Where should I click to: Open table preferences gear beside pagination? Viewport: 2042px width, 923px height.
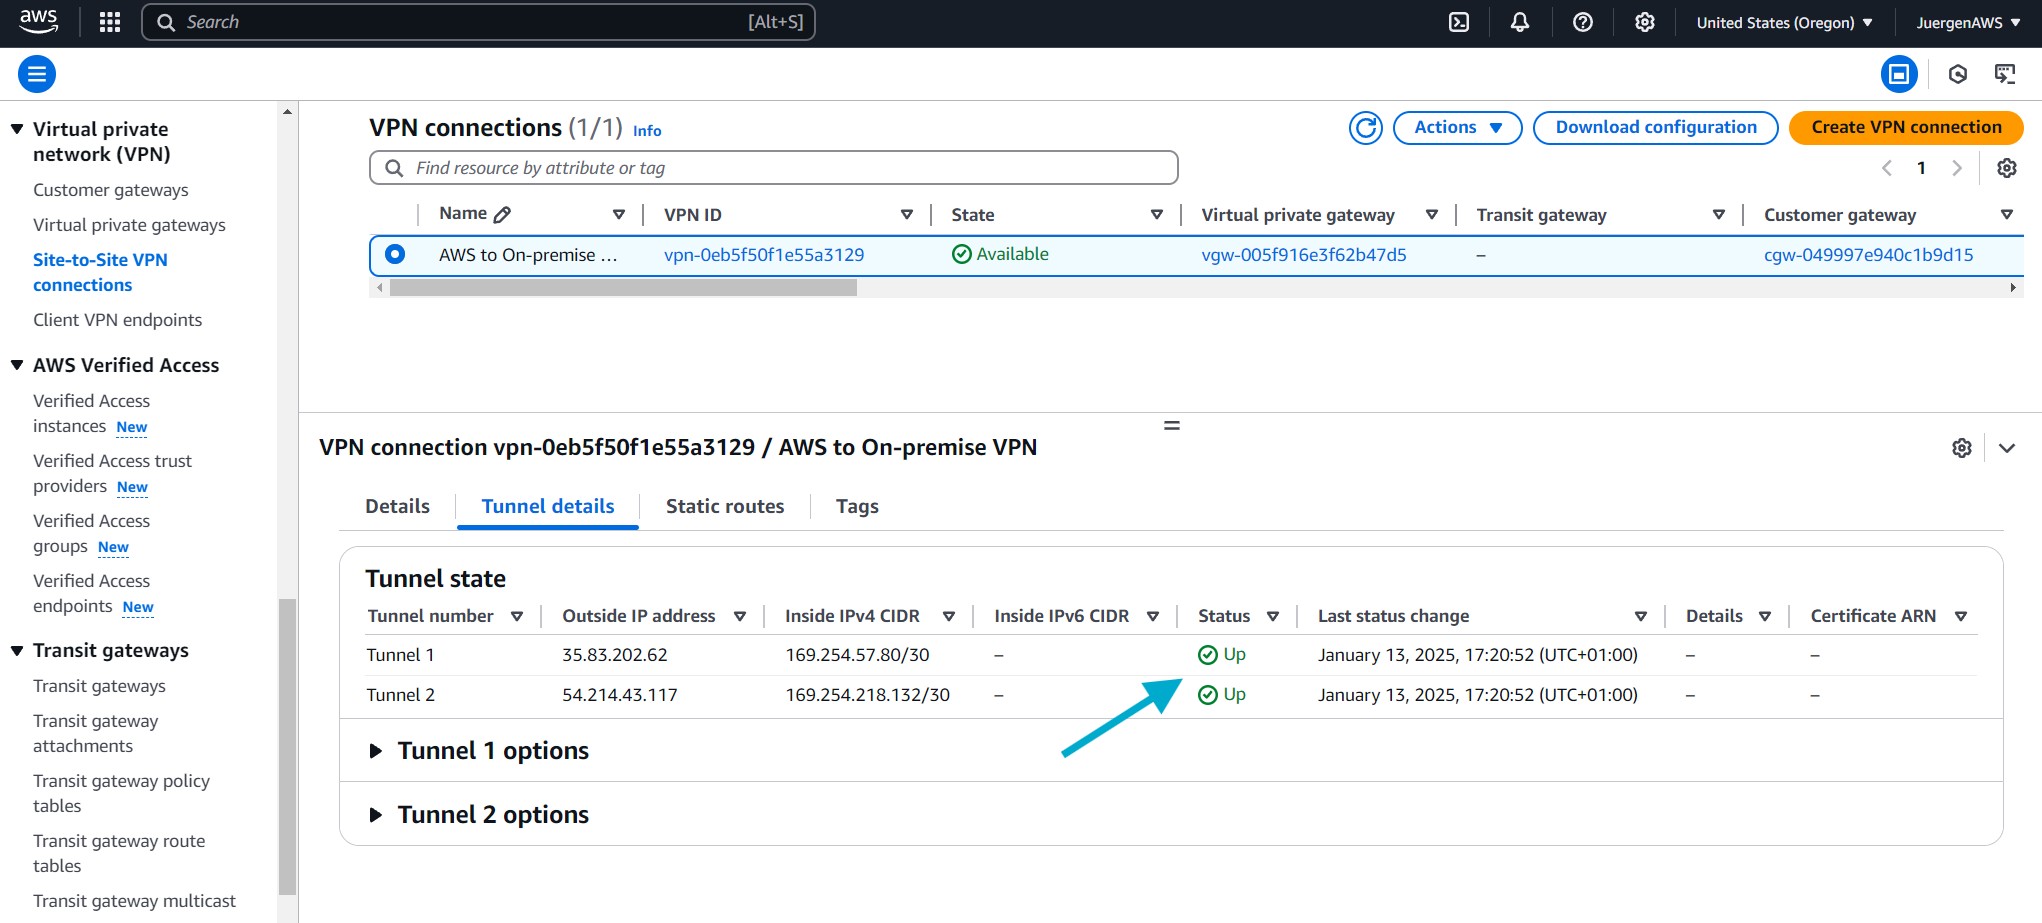pyautogui.click(x=2007, y=168)
